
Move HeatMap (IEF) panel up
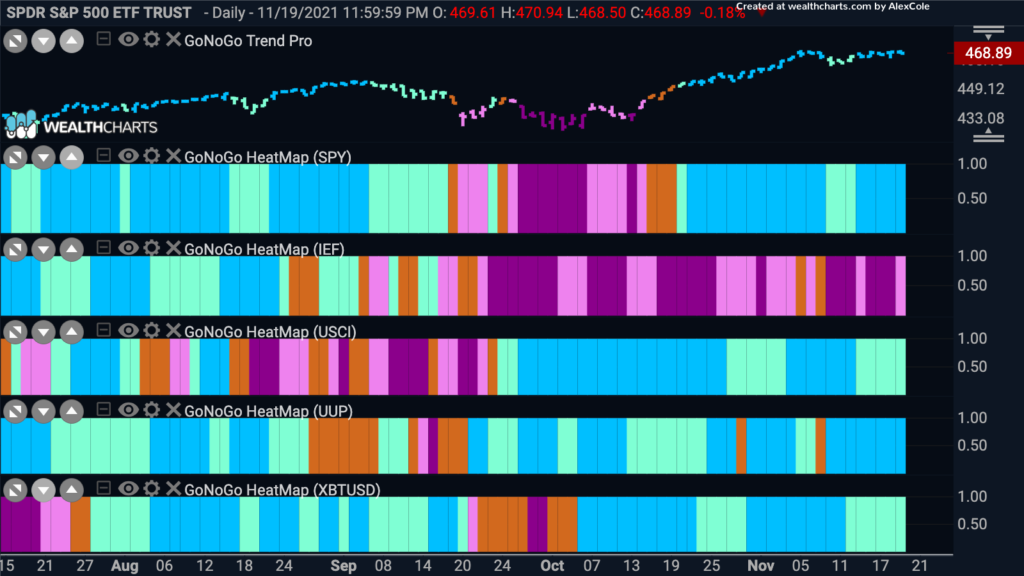(71, 249)
